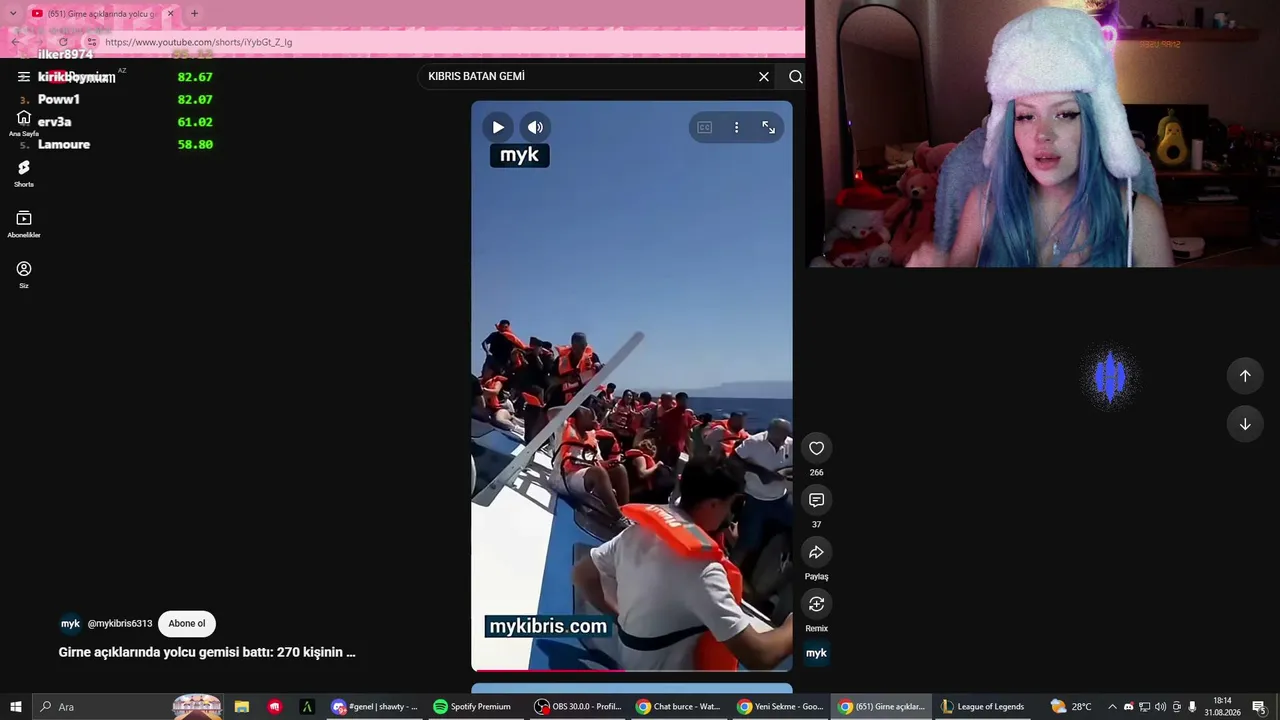Open weather widget showing 28°C

tap(1071, 707)
